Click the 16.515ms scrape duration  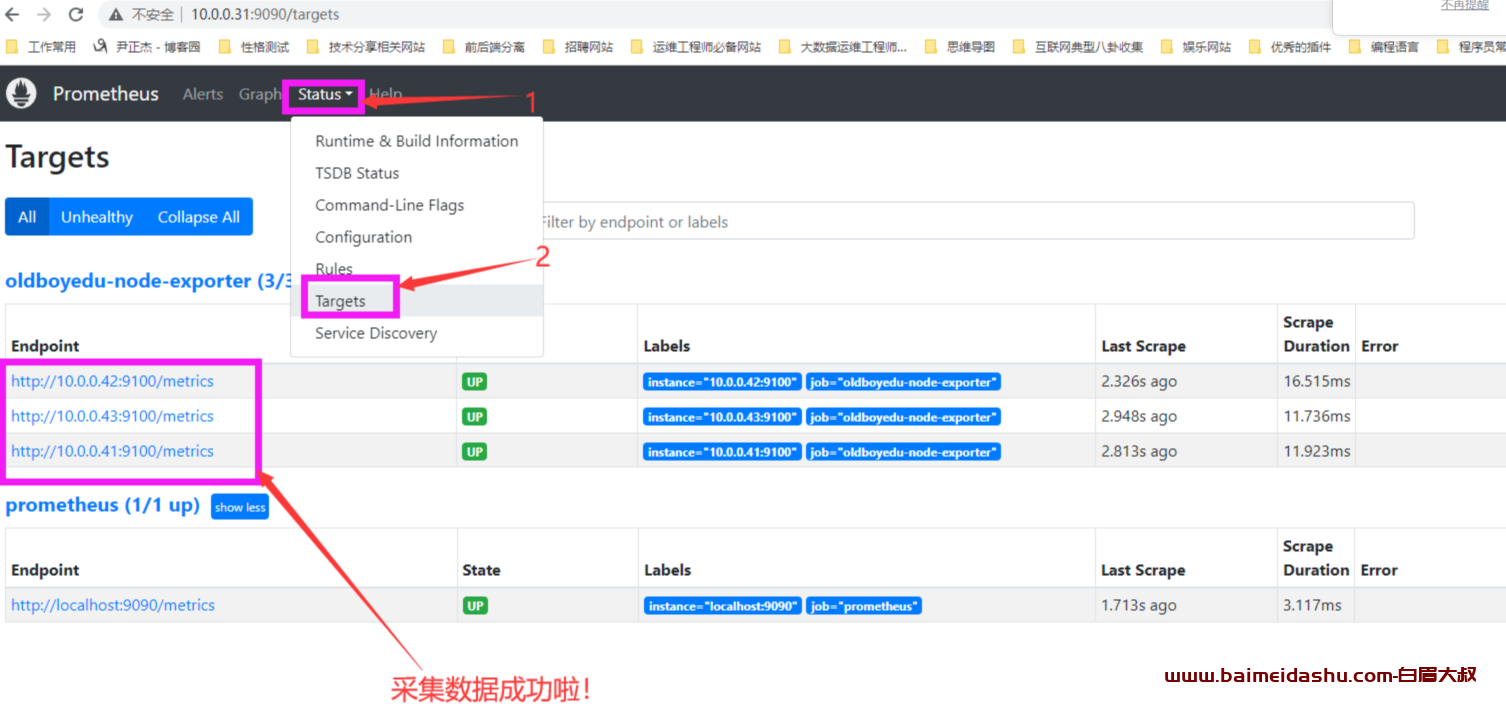click(x=1317, y=381)
